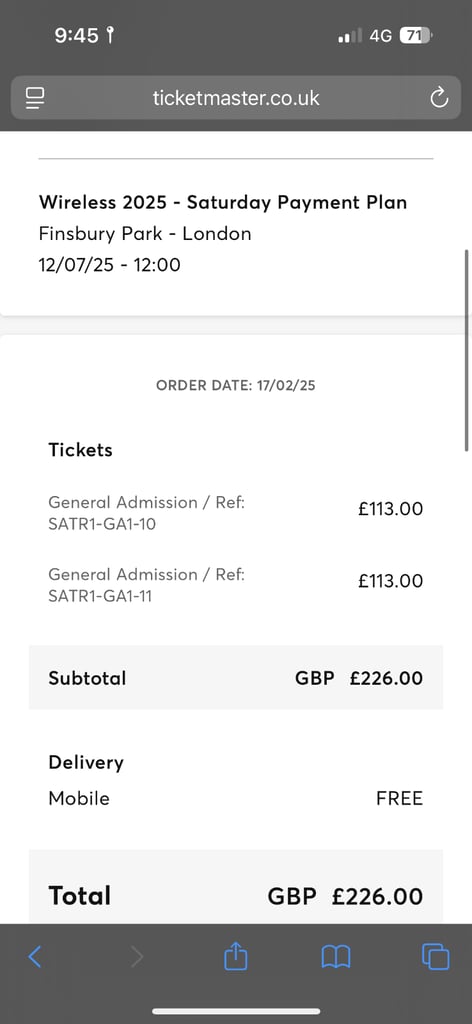Go back with the left arrow
This screenshot has width=472, height=1024.
(35, 957)
